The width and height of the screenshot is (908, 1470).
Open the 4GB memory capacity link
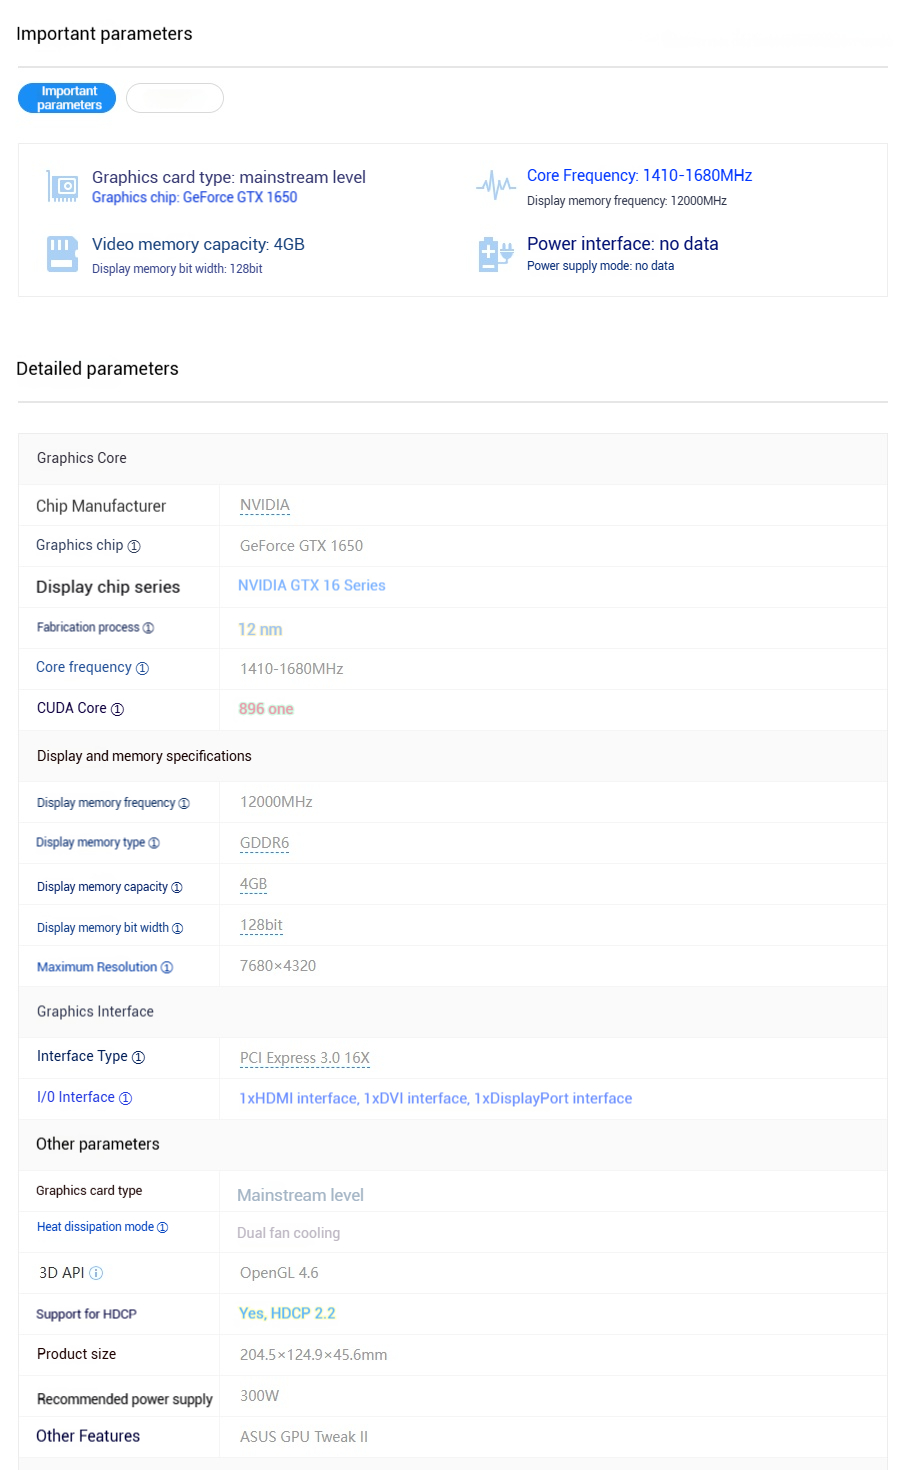click(253, 884)
